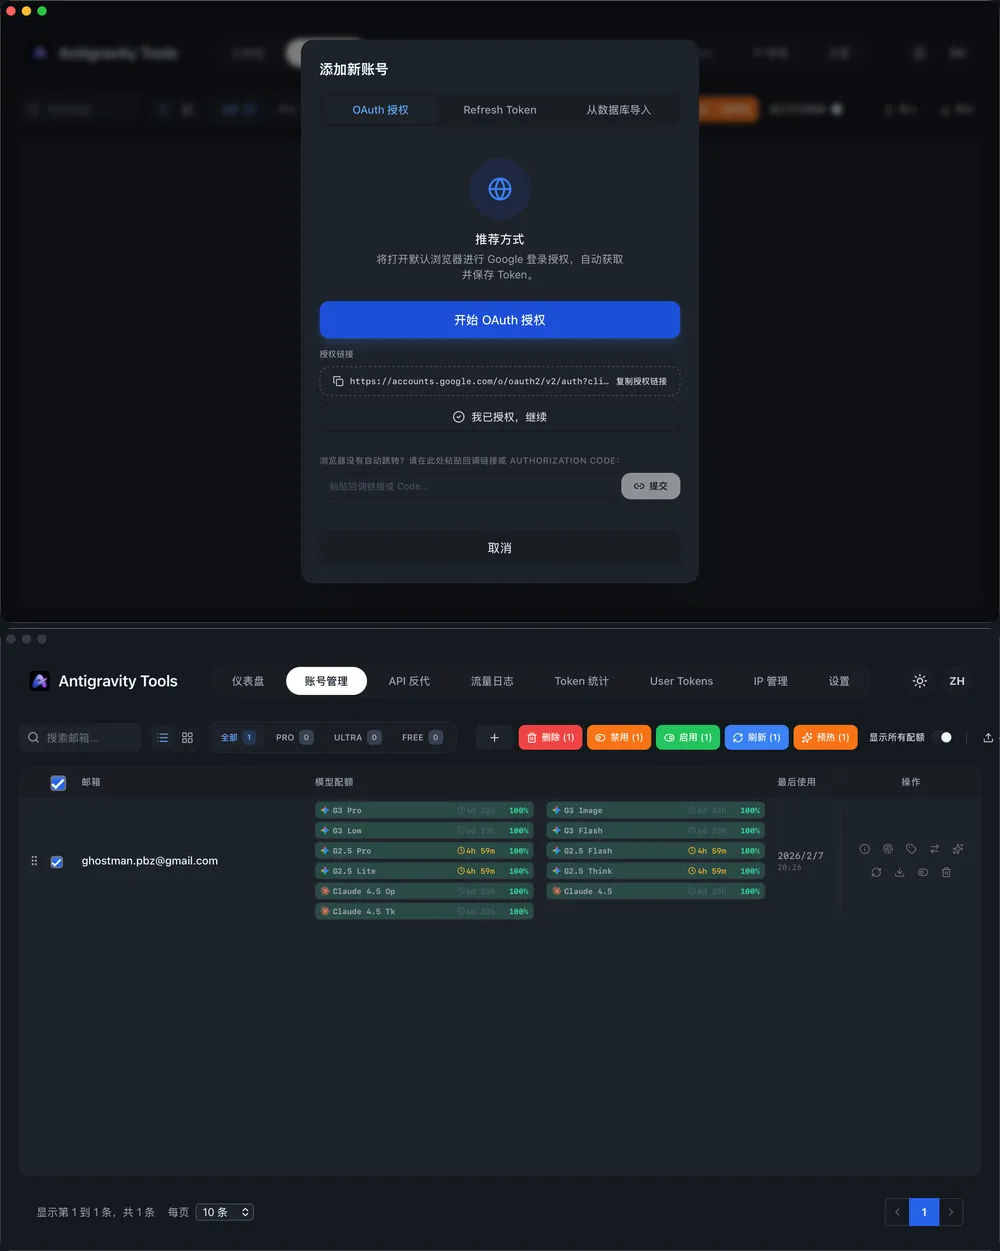Click the tag label icon in actions
The image size is (1000, 1251).
911,849
